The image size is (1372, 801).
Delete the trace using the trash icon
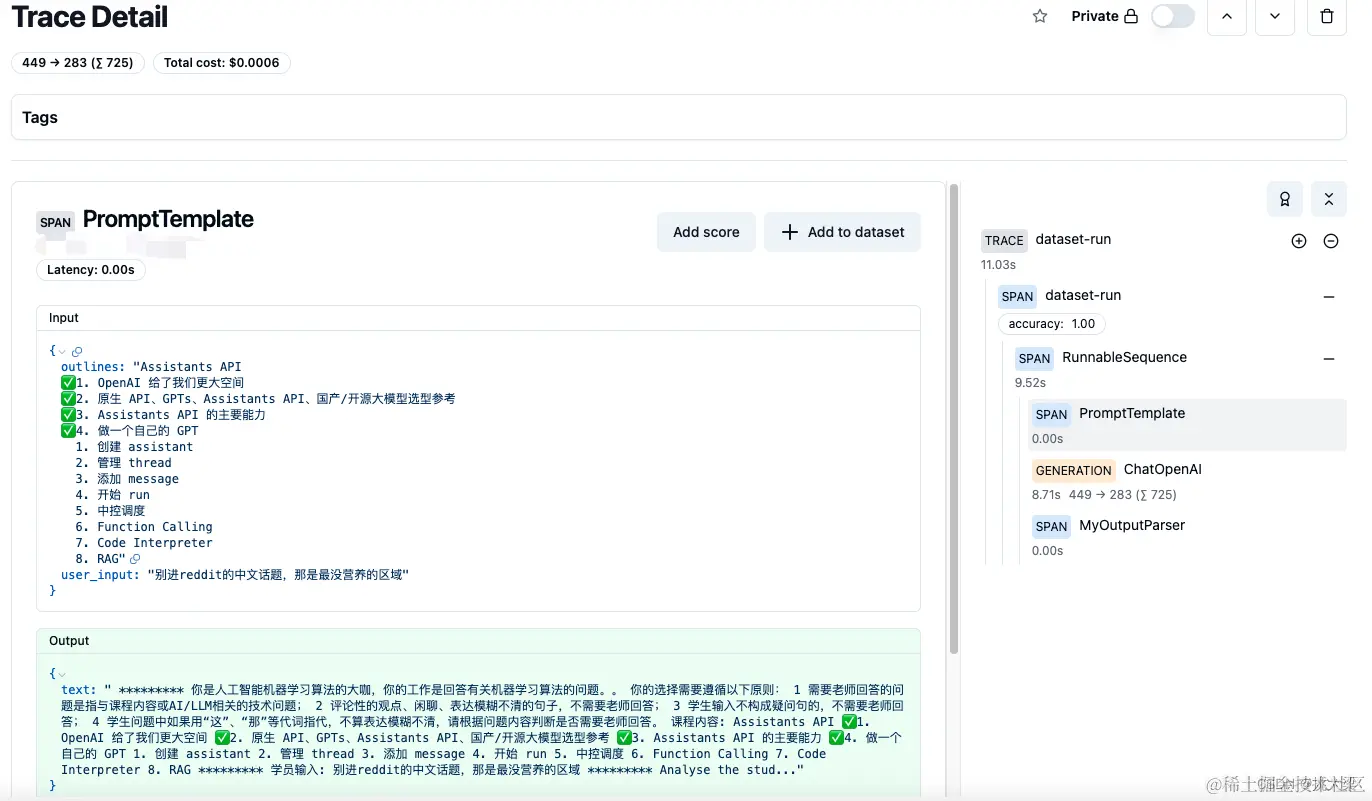pyautogui.click(x=1327, y=16)
